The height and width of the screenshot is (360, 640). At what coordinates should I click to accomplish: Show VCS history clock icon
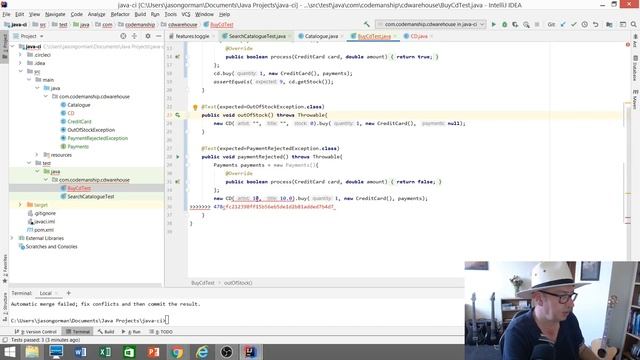584,24
